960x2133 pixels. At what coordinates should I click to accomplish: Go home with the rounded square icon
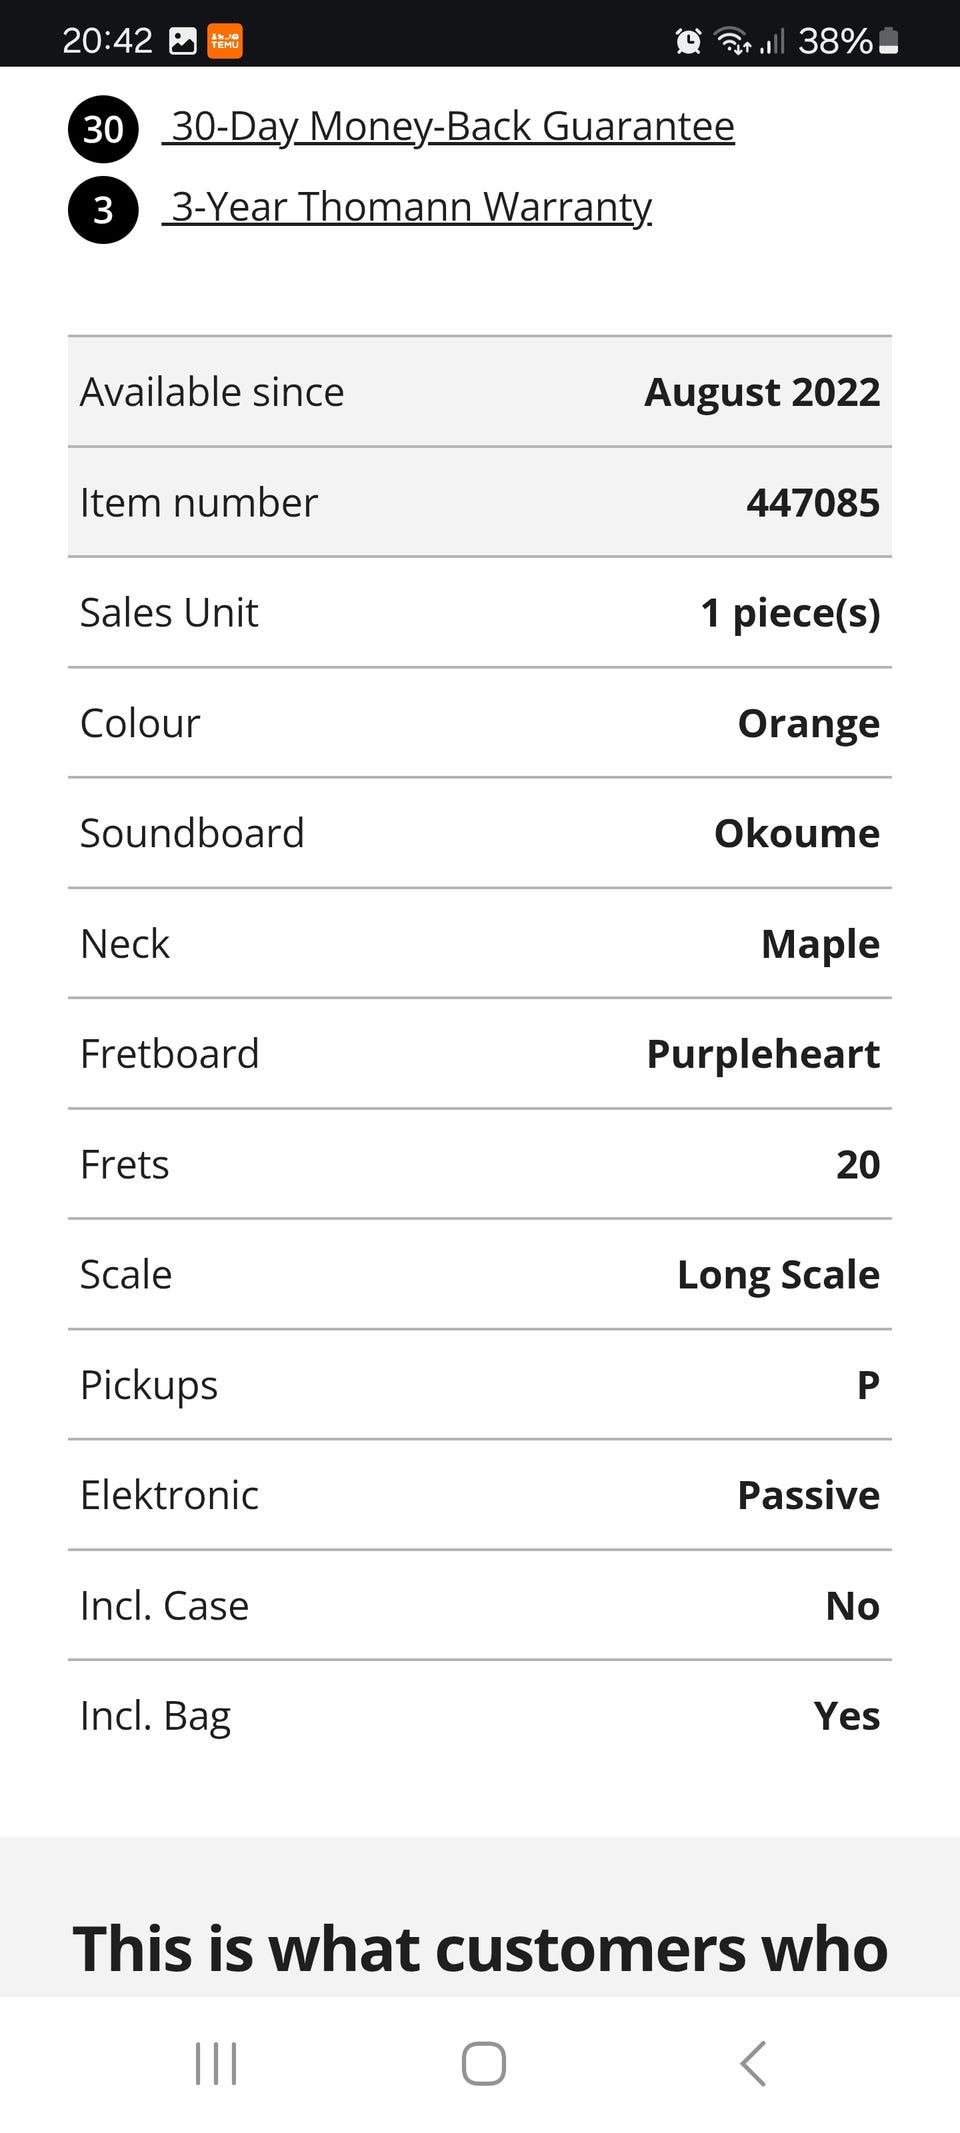[484, 2063]
